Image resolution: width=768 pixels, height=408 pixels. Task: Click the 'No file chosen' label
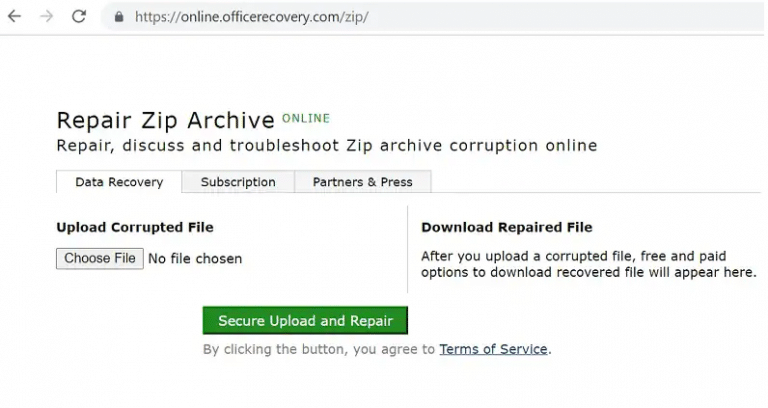[x=195, y=259]
